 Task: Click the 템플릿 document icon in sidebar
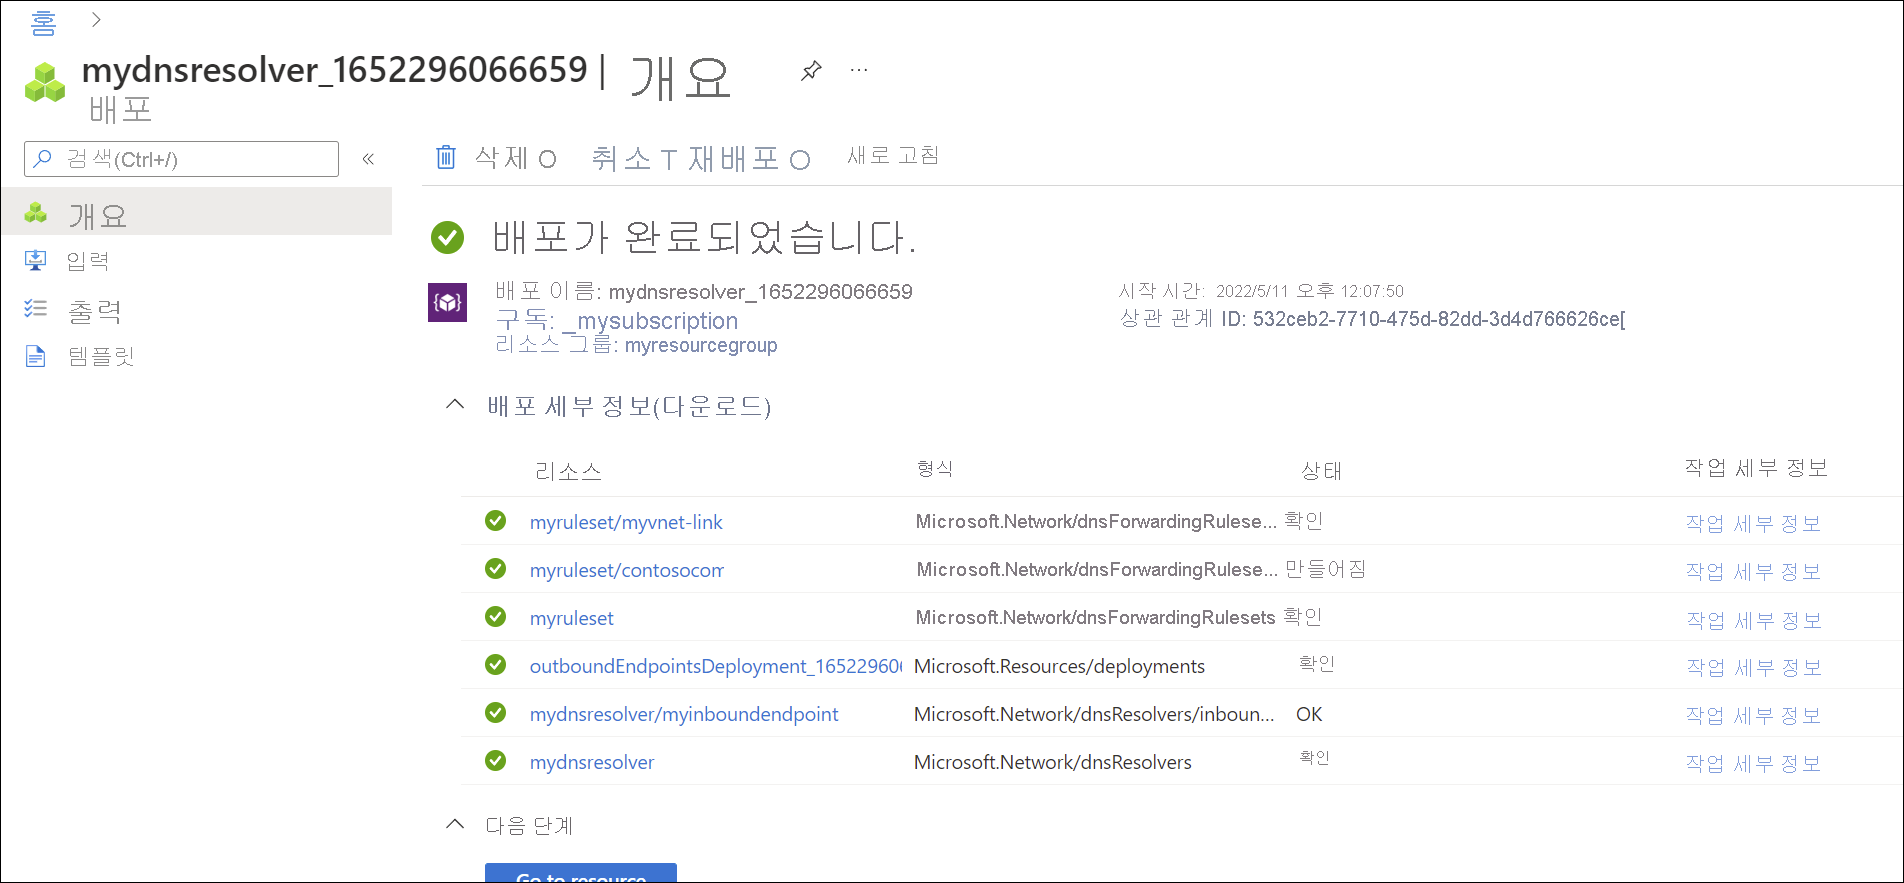[36, 356]
